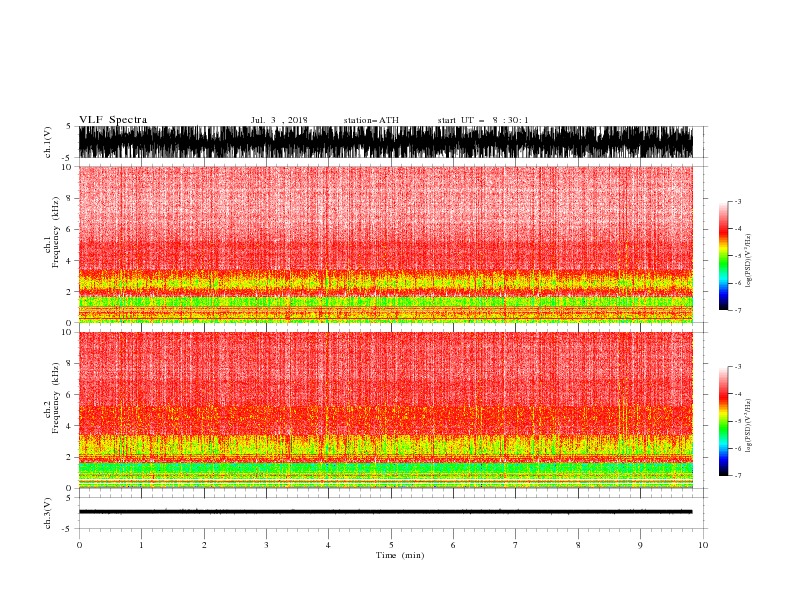
Task: Click the "5" tick on ch.1(V) axis
Action: (x=69, y=127)
